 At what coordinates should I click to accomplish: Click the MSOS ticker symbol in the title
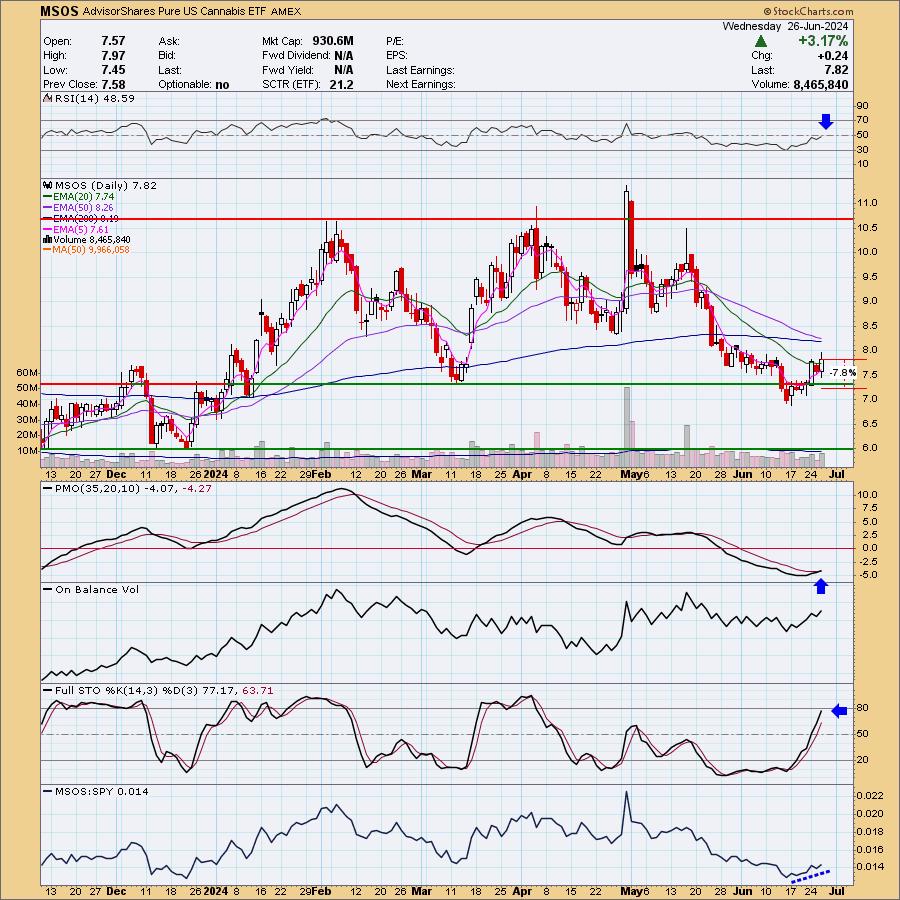(60, 11)
